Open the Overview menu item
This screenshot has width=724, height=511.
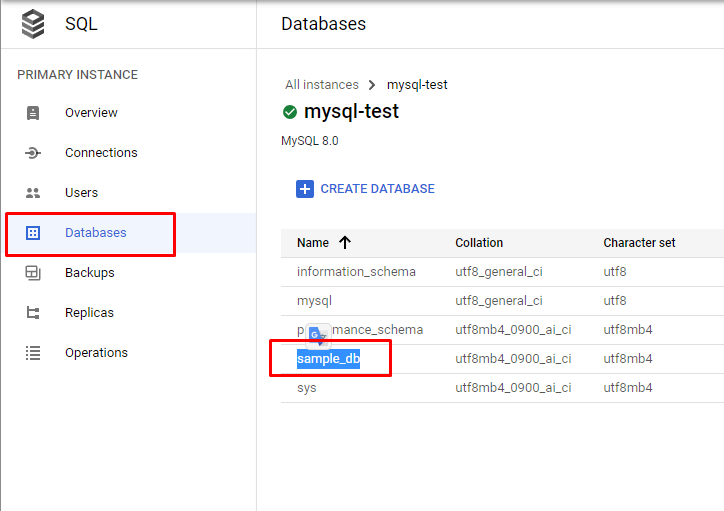[x=91, y=113]
